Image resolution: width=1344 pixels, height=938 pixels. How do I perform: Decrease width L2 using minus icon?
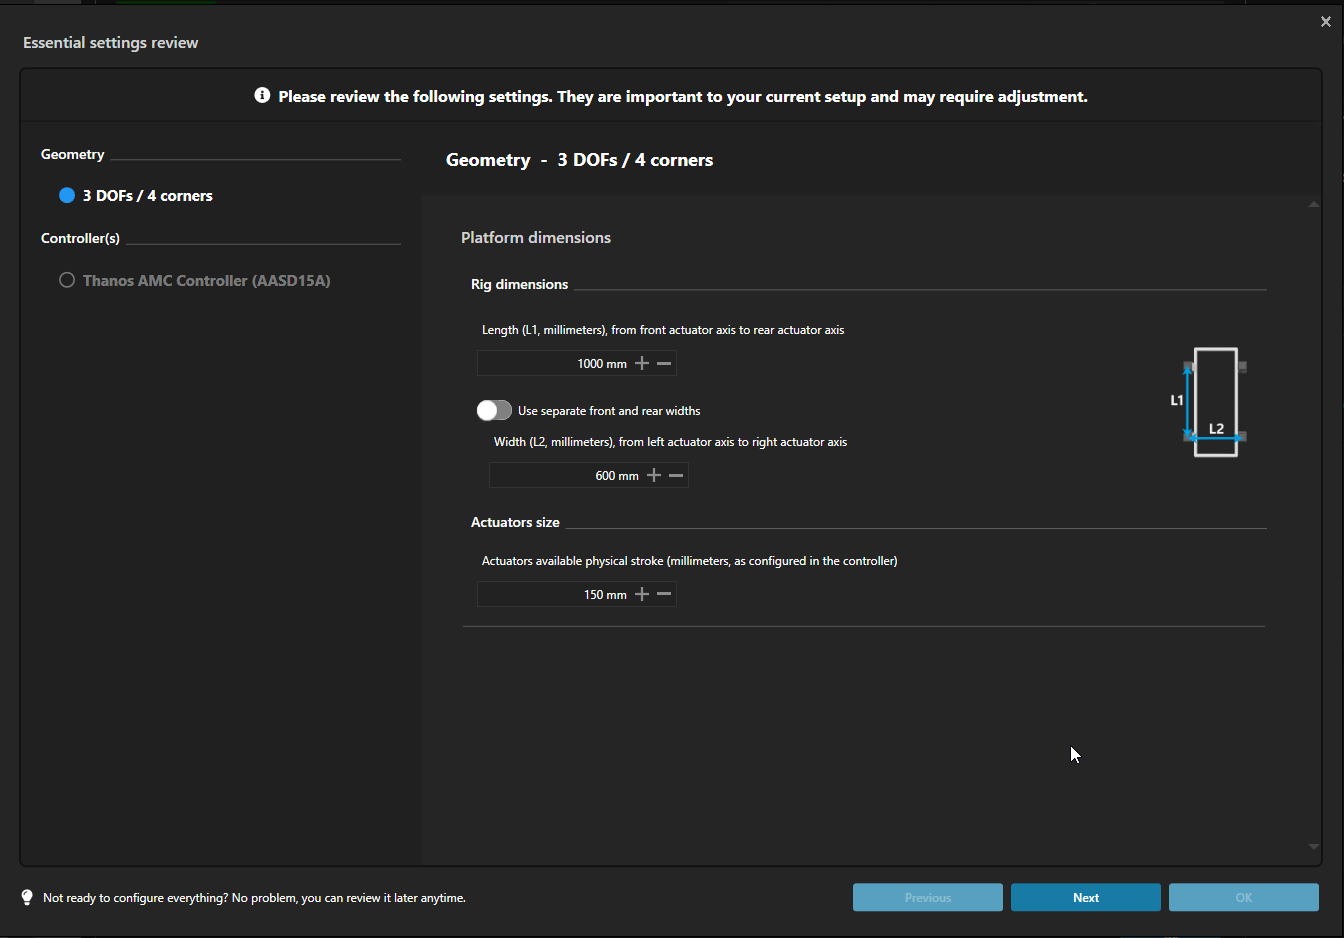(676, 476)
